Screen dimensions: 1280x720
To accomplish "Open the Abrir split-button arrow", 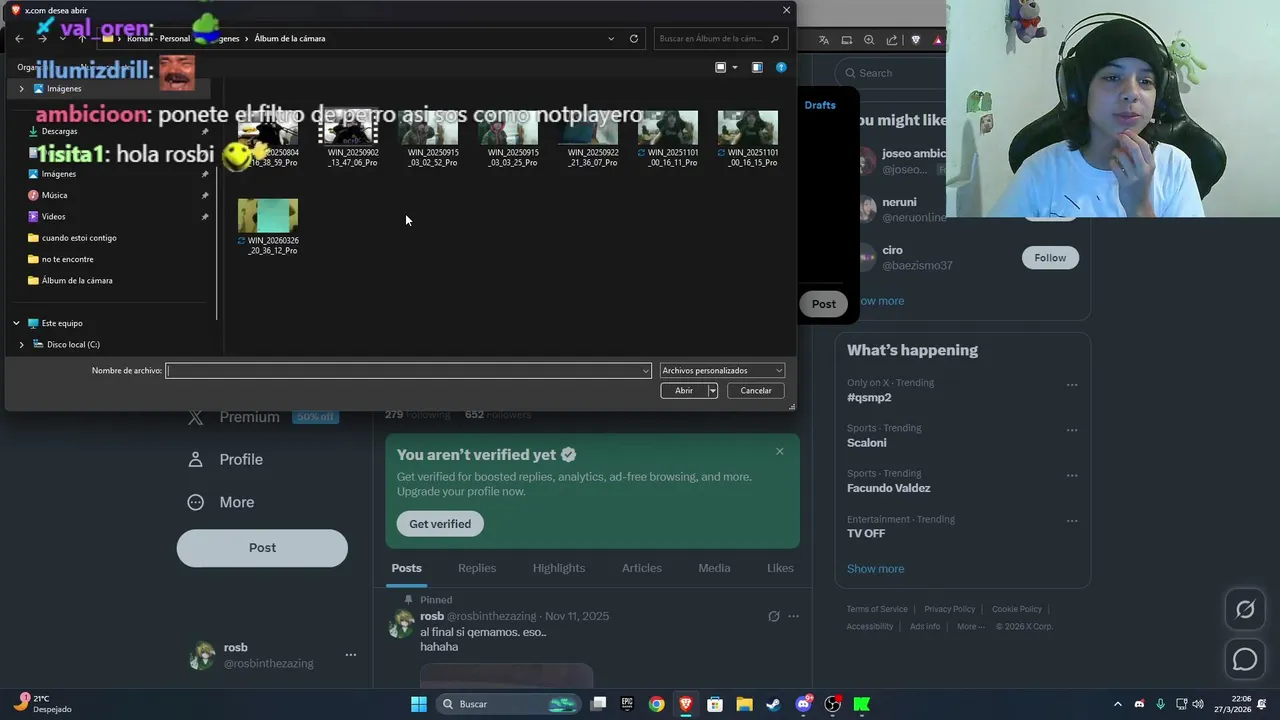I will point(713,390).
